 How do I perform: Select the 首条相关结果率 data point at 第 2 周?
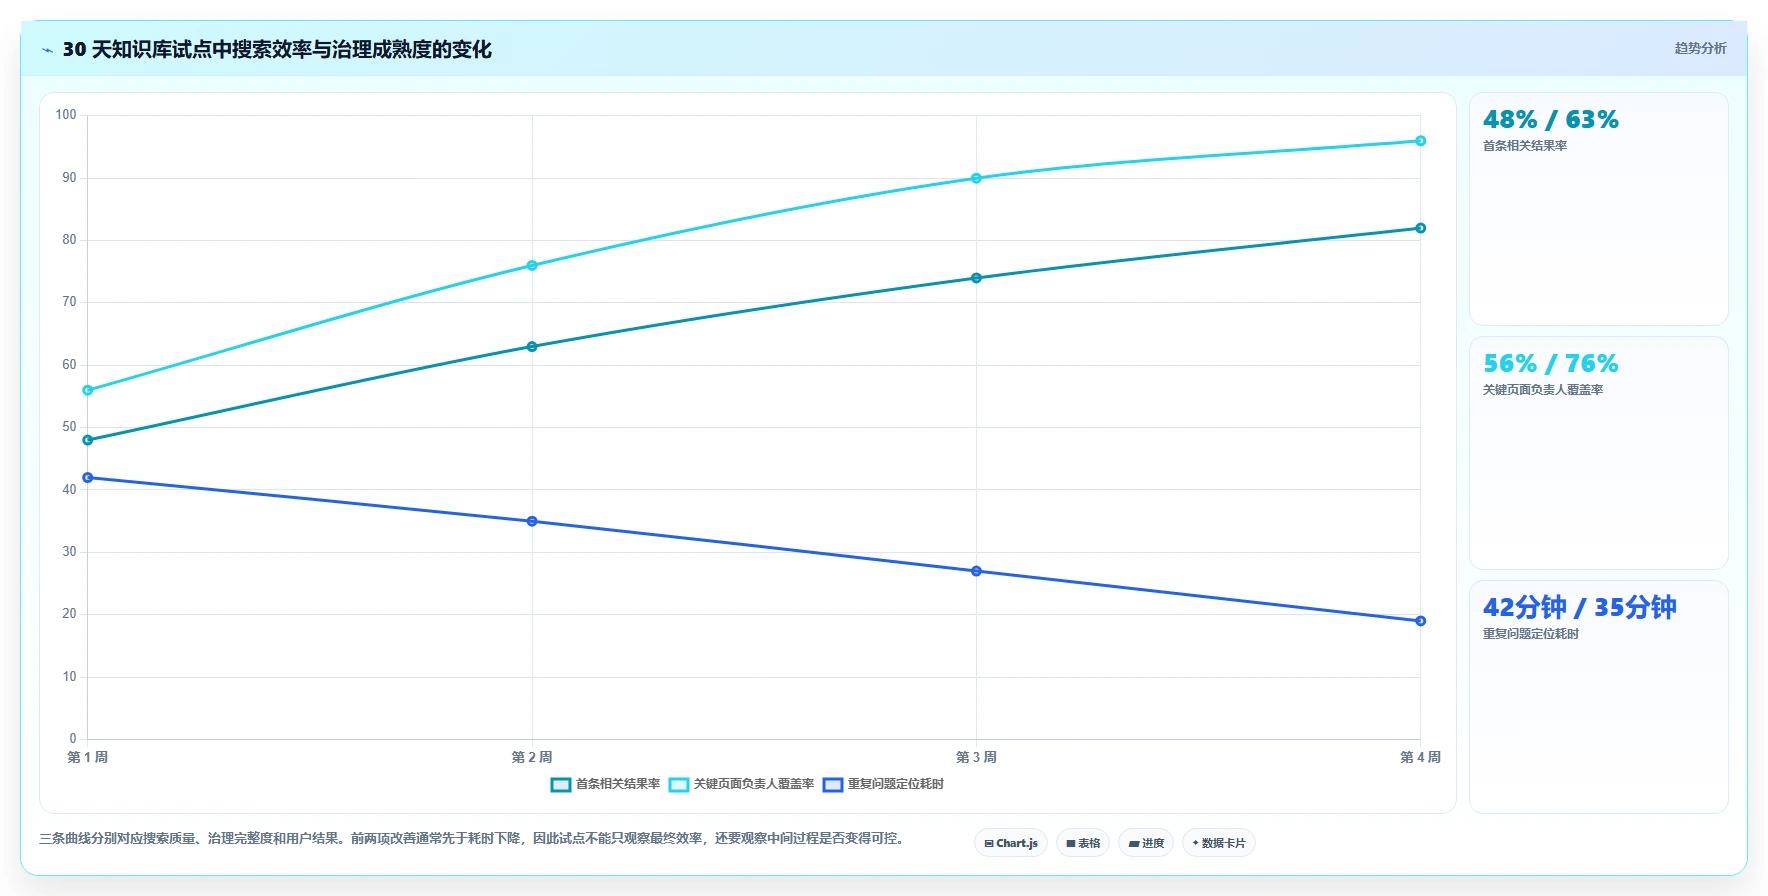[532, 347]
